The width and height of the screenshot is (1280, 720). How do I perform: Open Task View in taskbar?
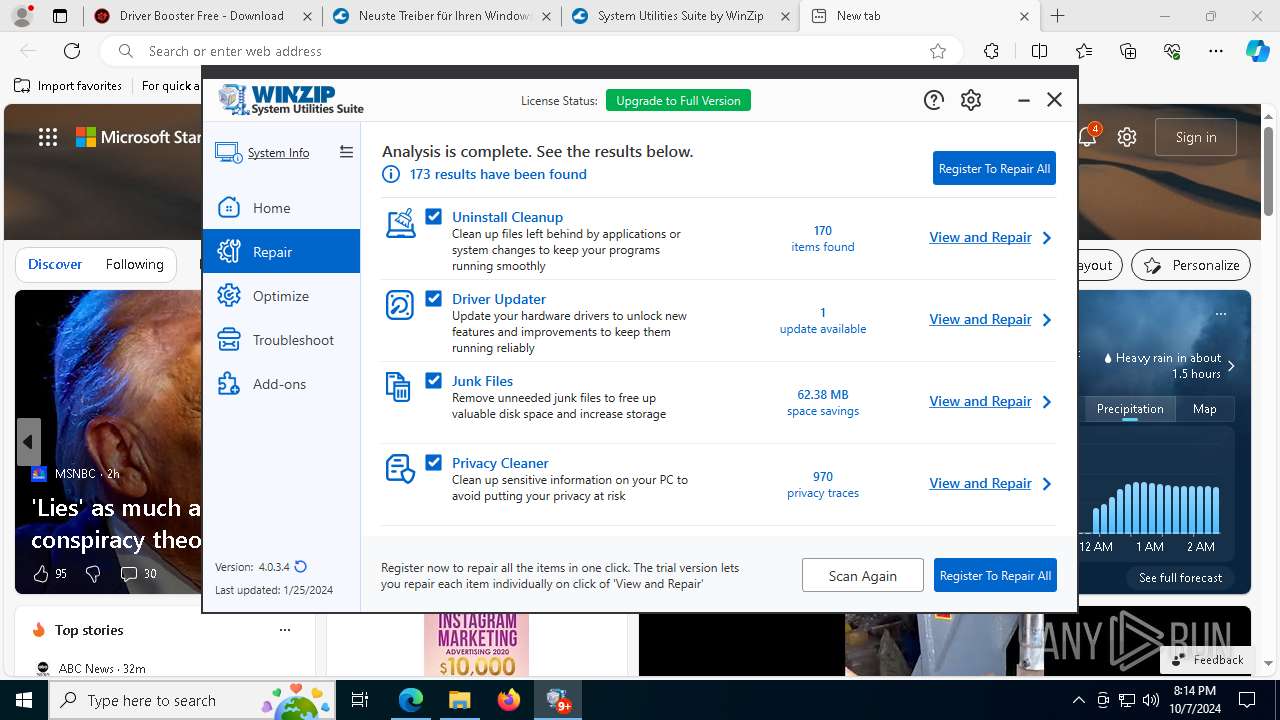coord(360,700)
